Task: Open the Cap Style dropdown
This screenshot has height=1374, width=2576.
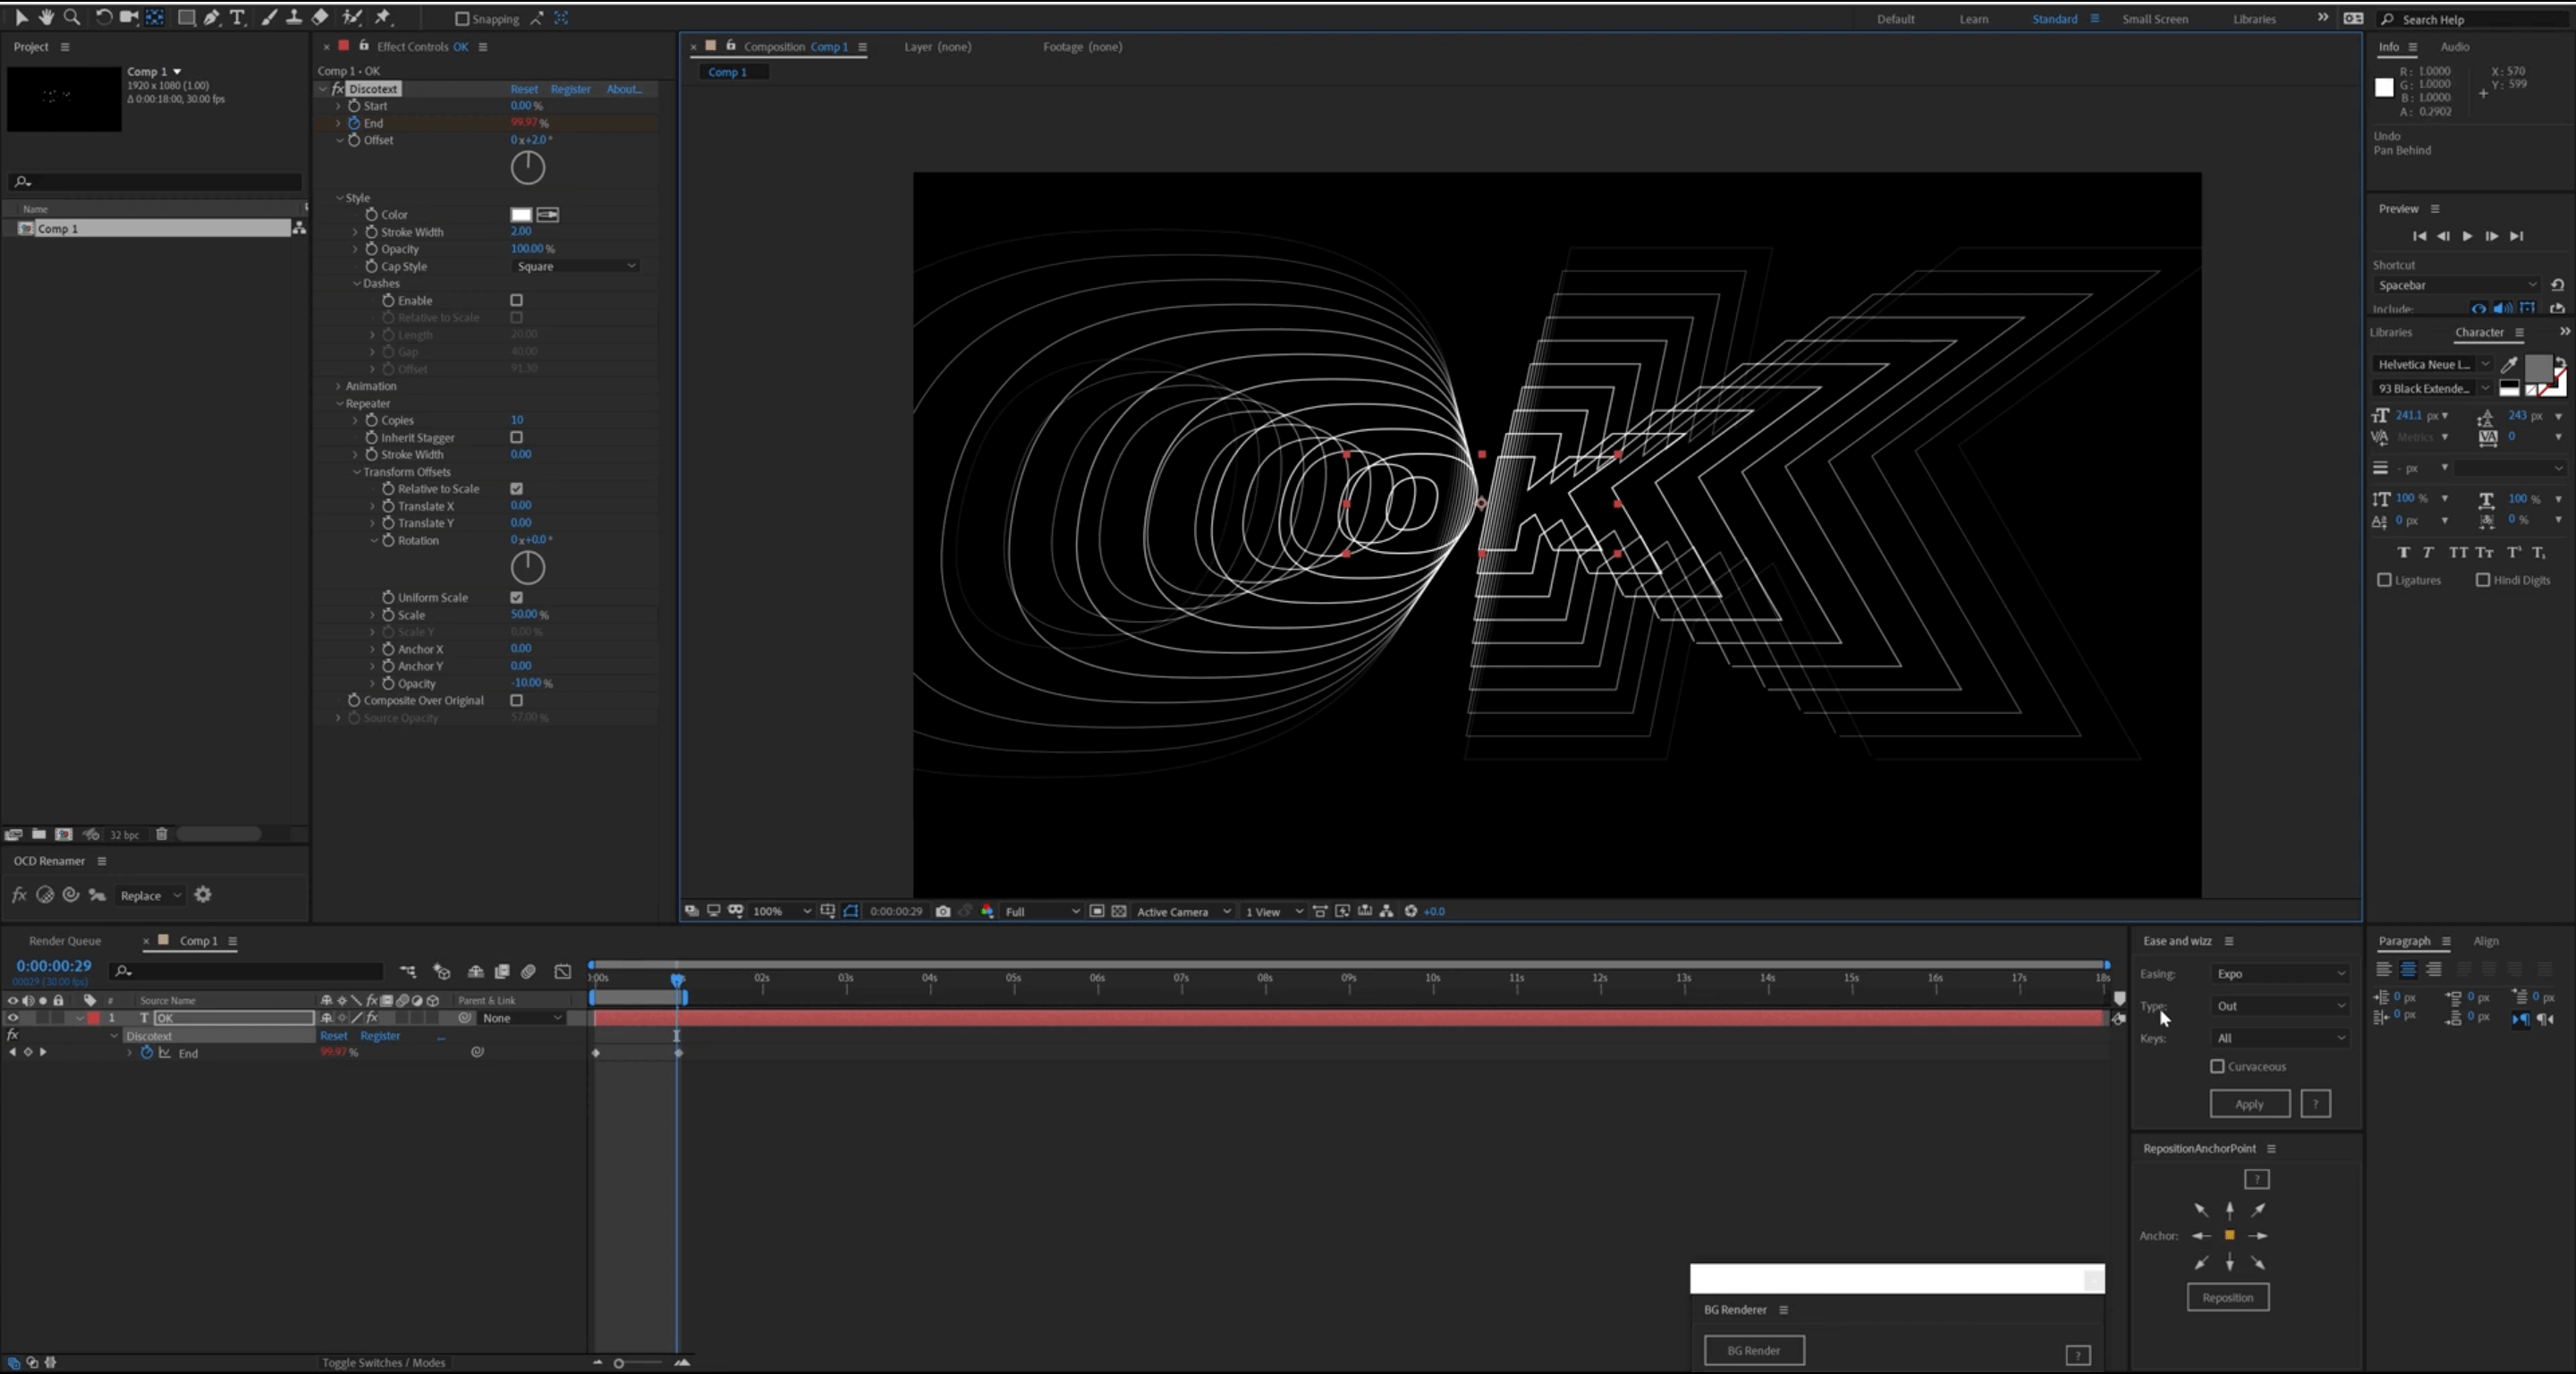Action: [x=576, y=266]
